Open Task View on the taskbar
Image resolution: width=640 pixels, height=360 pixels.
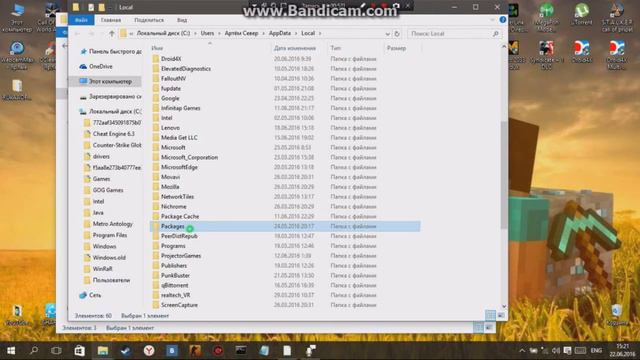56,350
